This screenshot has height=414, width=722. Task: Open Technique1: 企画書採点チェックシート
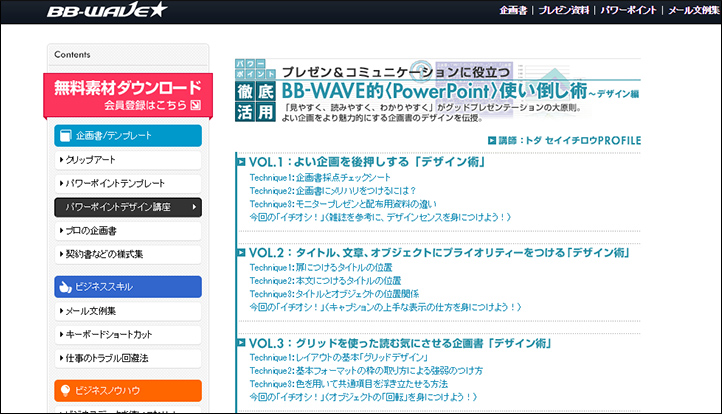coord(320,177)
